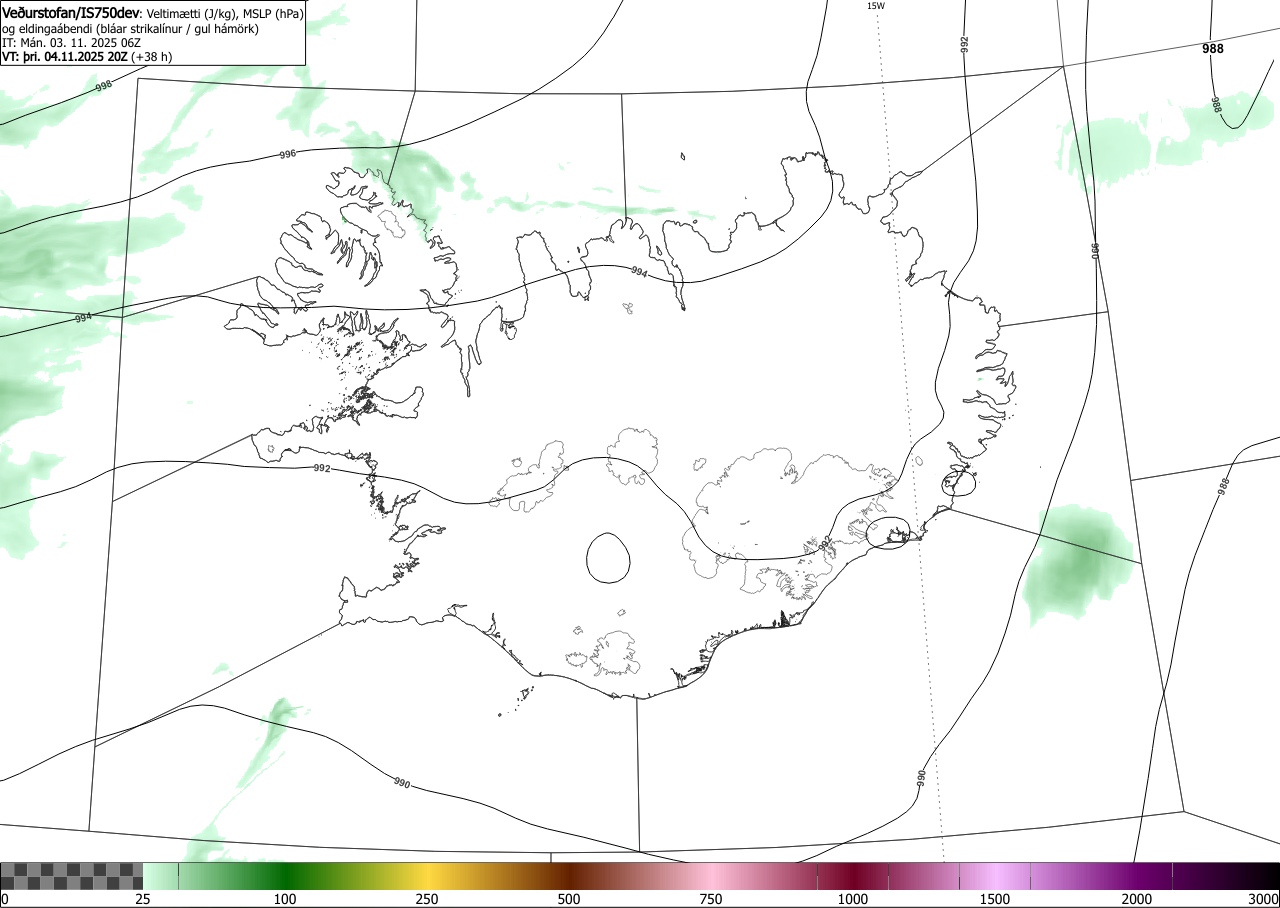Screen dimensions: 1280x908
Task: Click the 25 value on color scale
Action: click(143, 899)
